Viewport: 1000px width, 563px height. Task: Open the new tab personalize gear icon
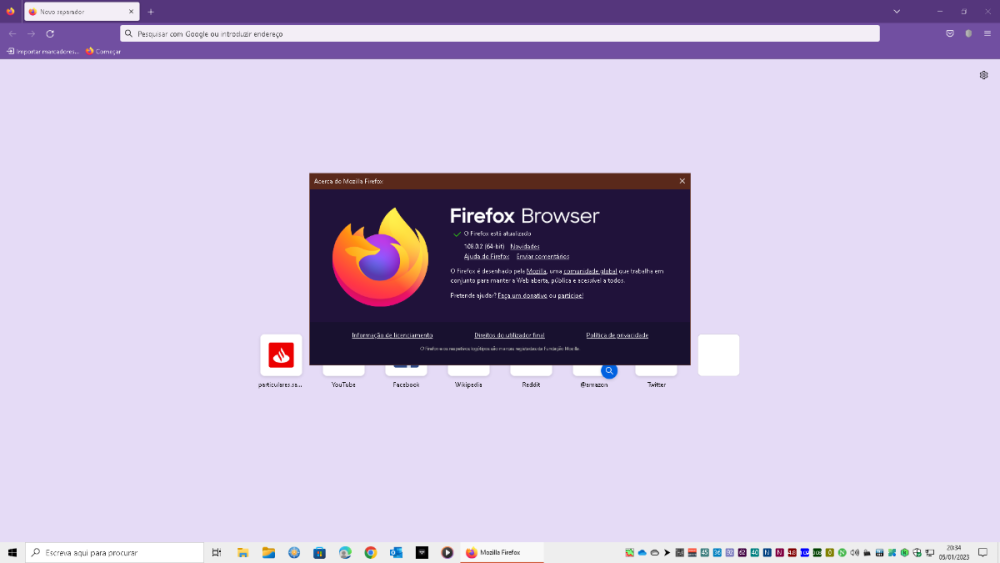[983, 75]
